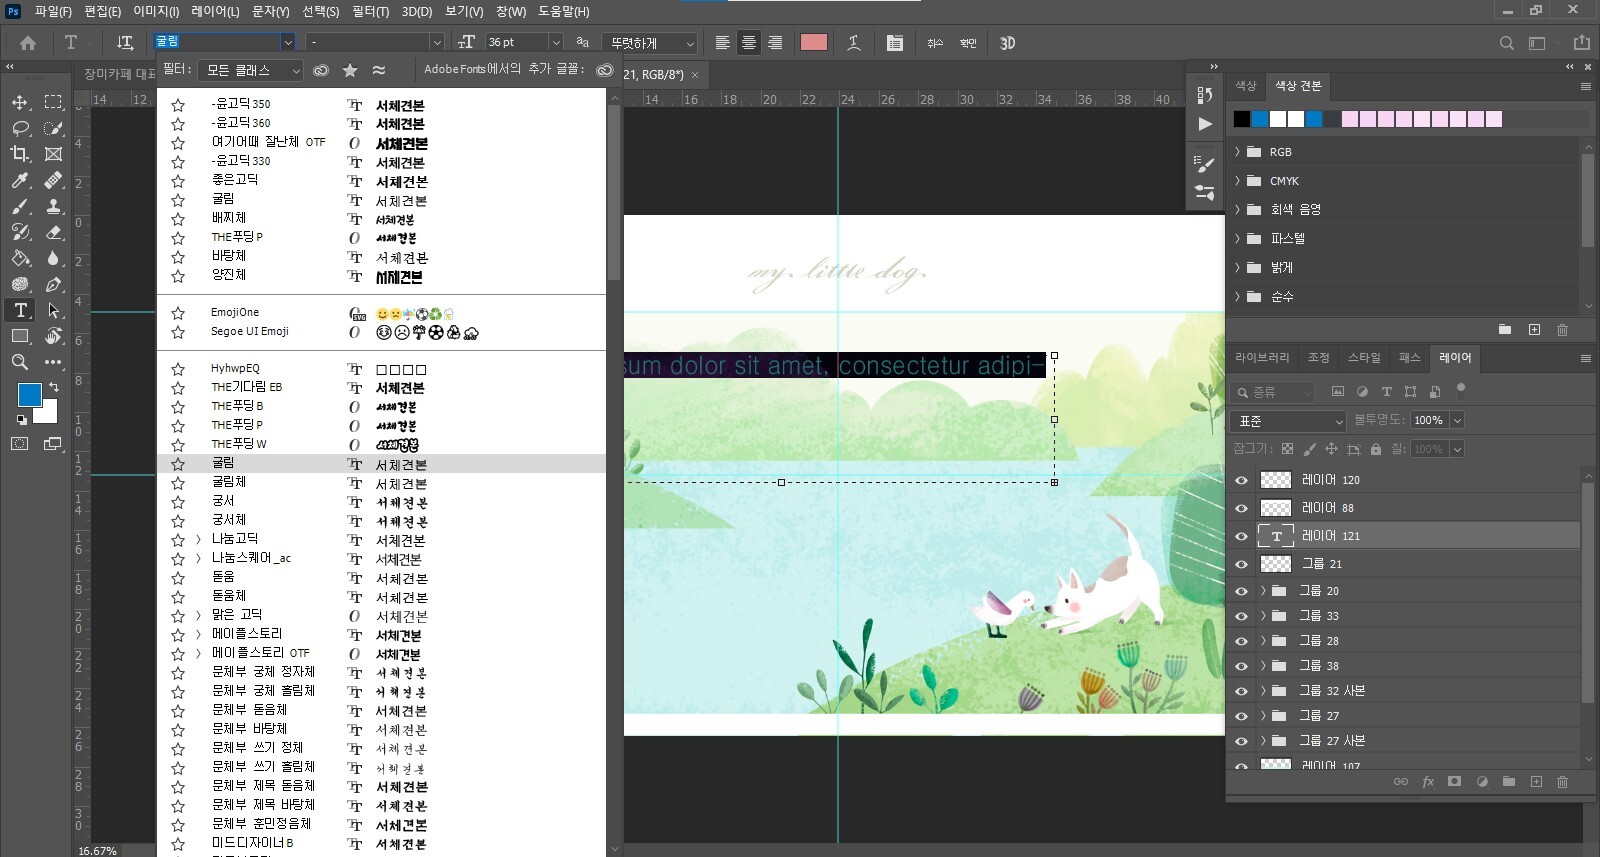Expand the CMYK swatch folder
Image resolution: width=1600 pixels, height=857 pixels.
pos(1237,181)
